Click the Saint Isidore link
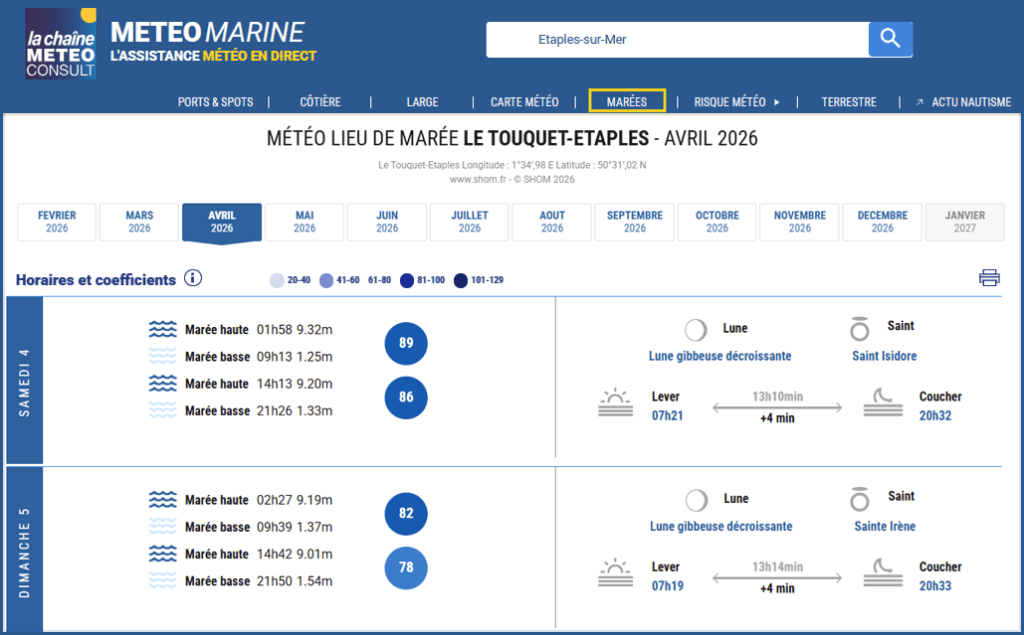The height and width of the screenshot is (635, 1024). (884, 356)
